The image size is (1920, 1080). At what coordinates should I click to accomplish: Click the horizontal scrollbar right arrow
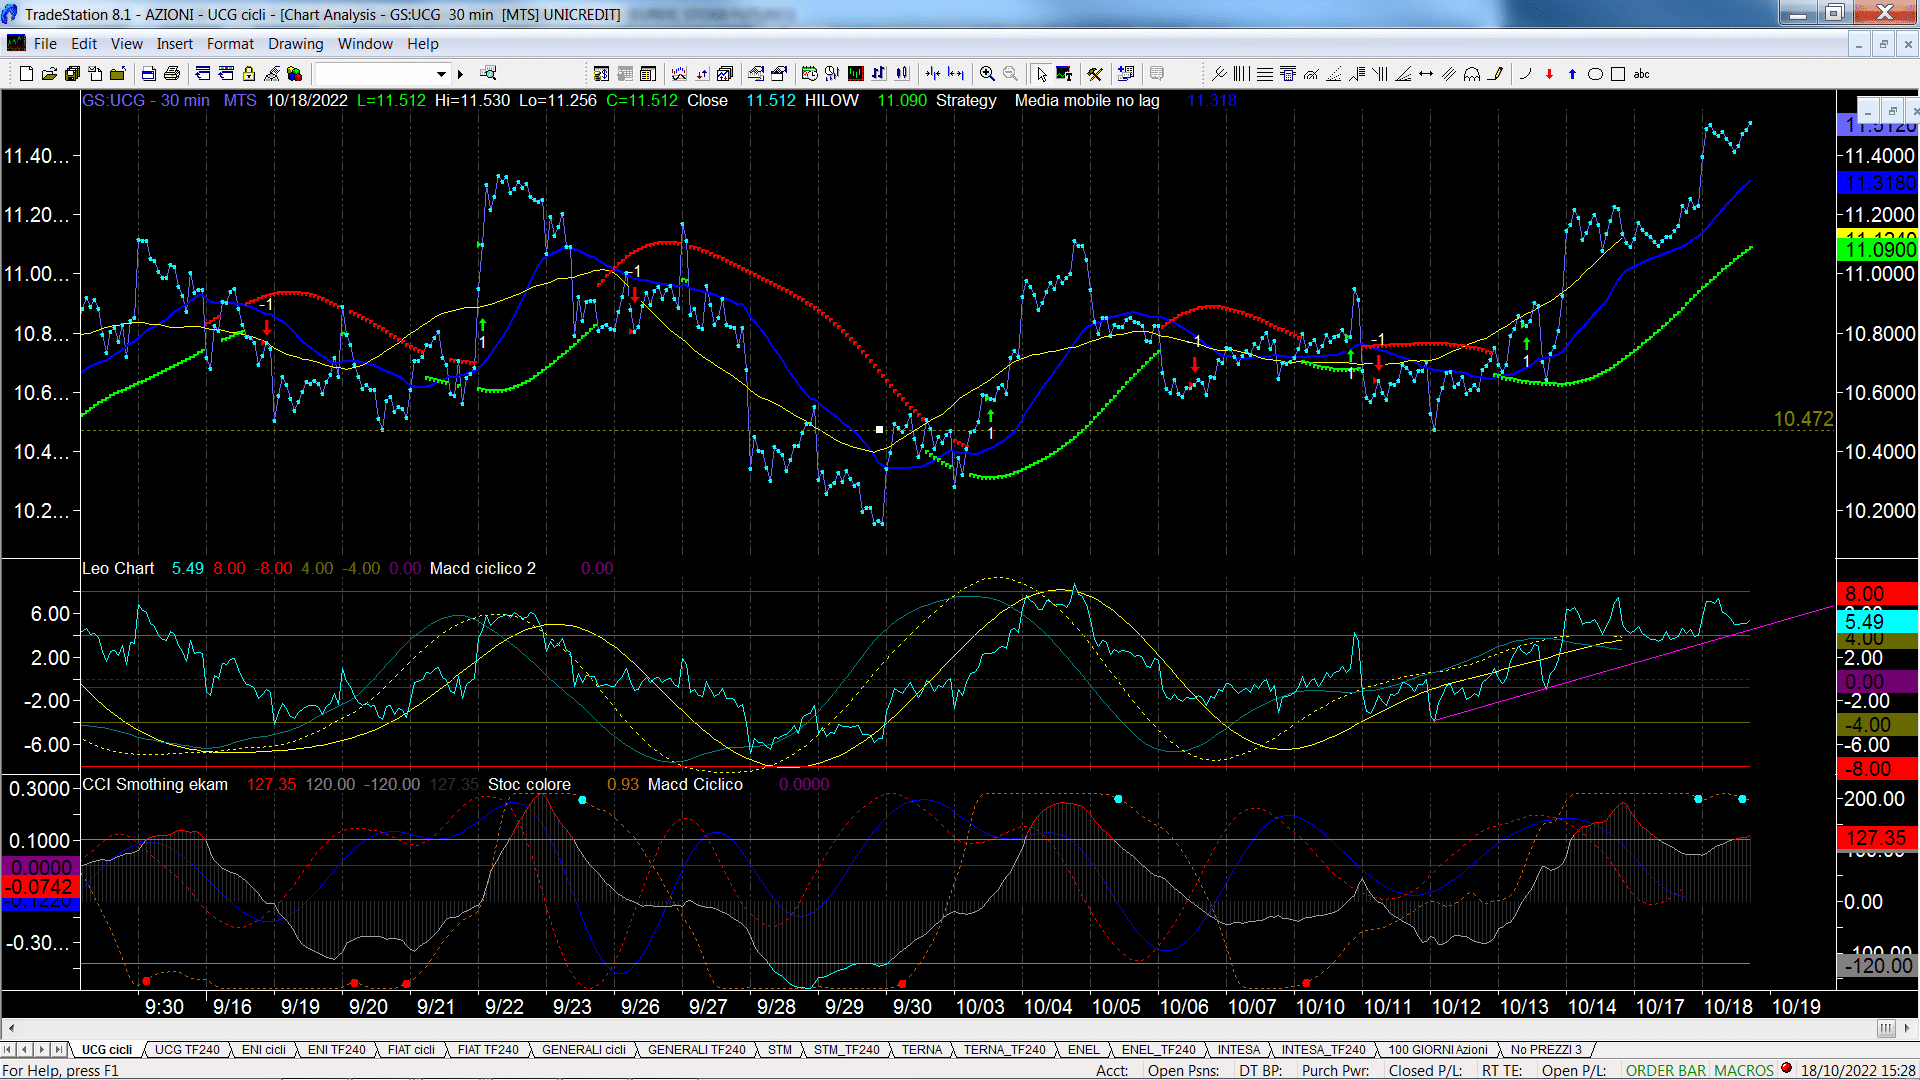1908,1028
